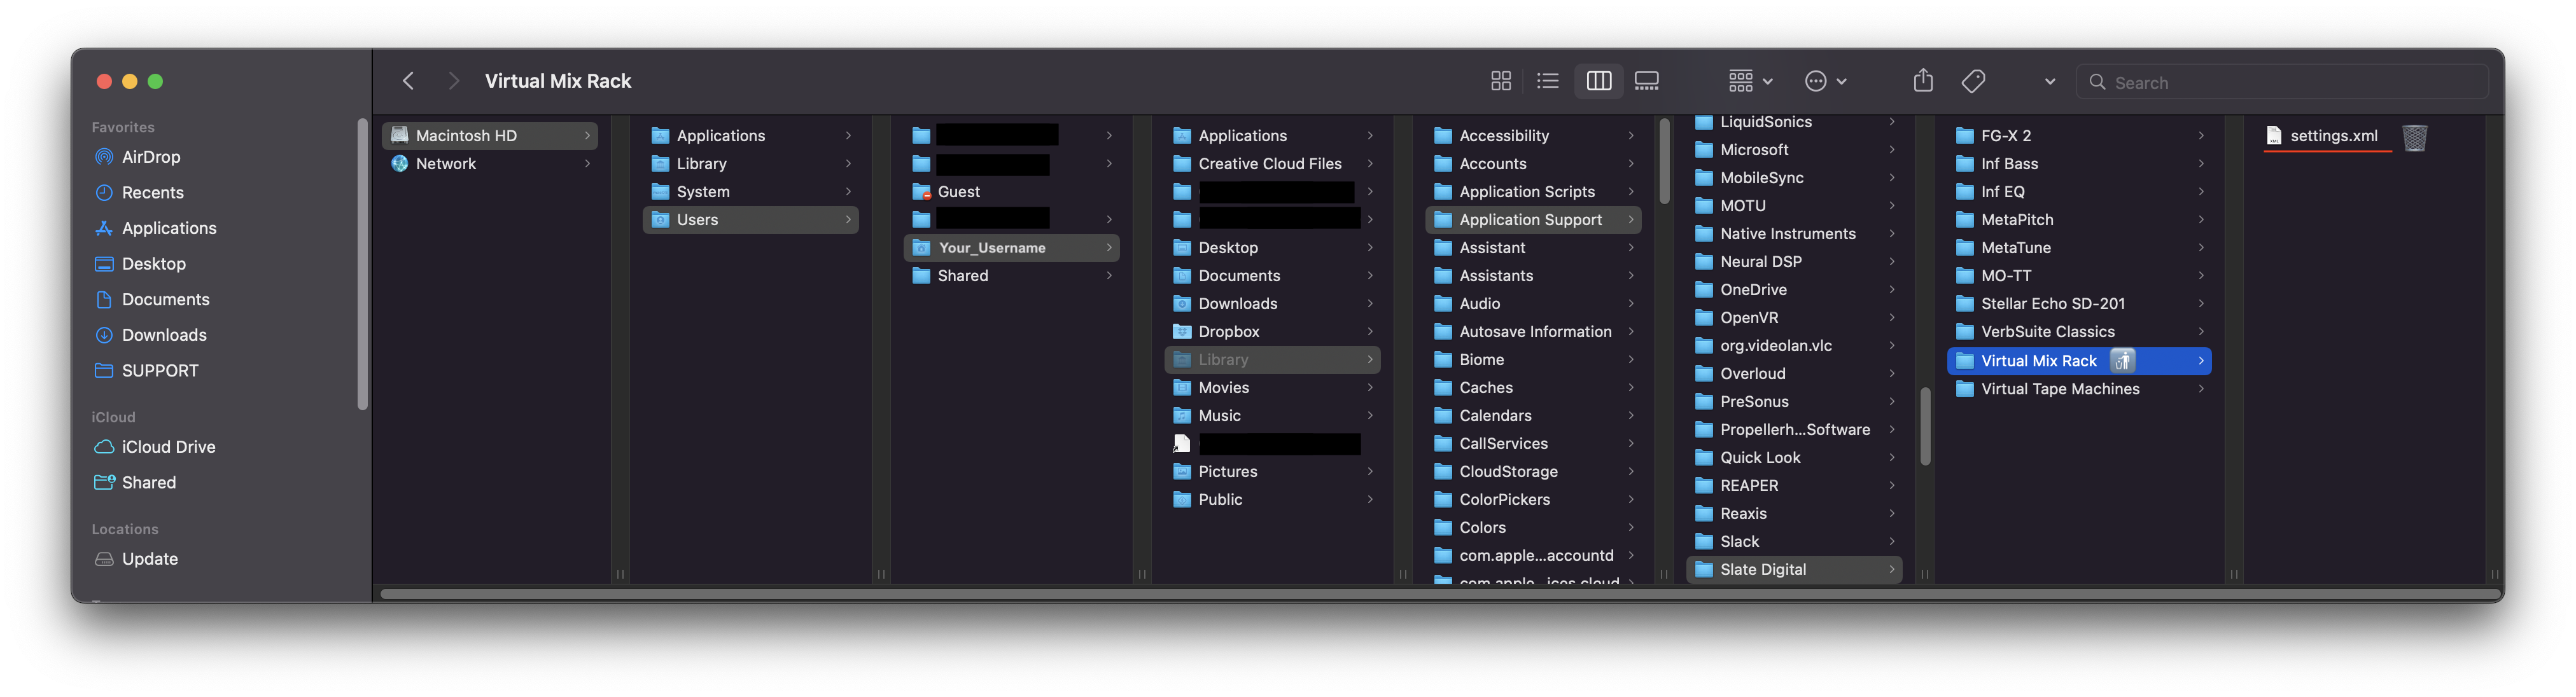Select the settings.xml file
Viewport: 2576px width, 697px height.
tap(2332, 136)
